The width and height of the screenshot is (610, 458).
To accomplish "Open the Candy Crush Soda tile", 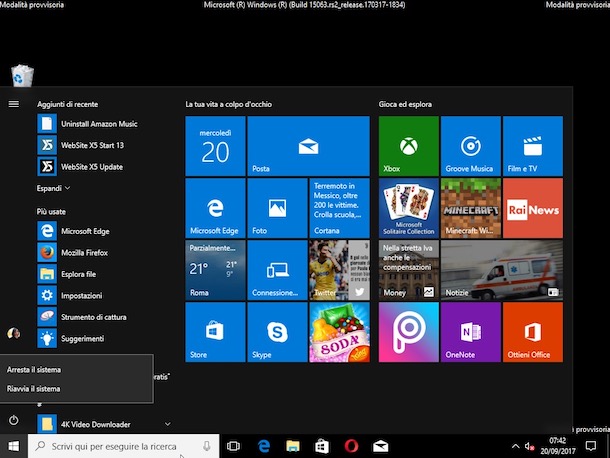I will point(339,332).
